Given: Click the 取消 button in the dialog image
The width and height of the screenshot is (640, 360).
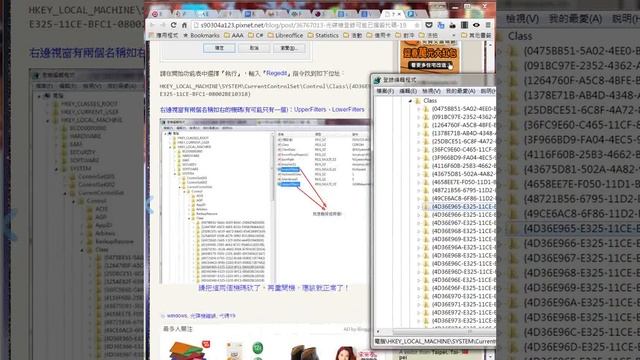Looking at the screenshot, I should 254,48.
